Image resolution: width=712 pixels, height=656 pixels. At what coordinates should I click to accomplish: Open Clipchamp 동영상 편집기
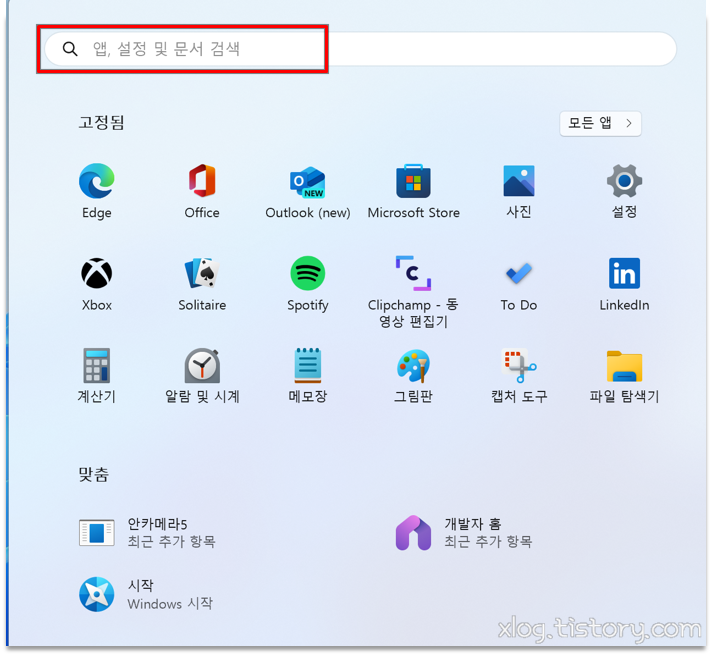click(x=413, y=273)
